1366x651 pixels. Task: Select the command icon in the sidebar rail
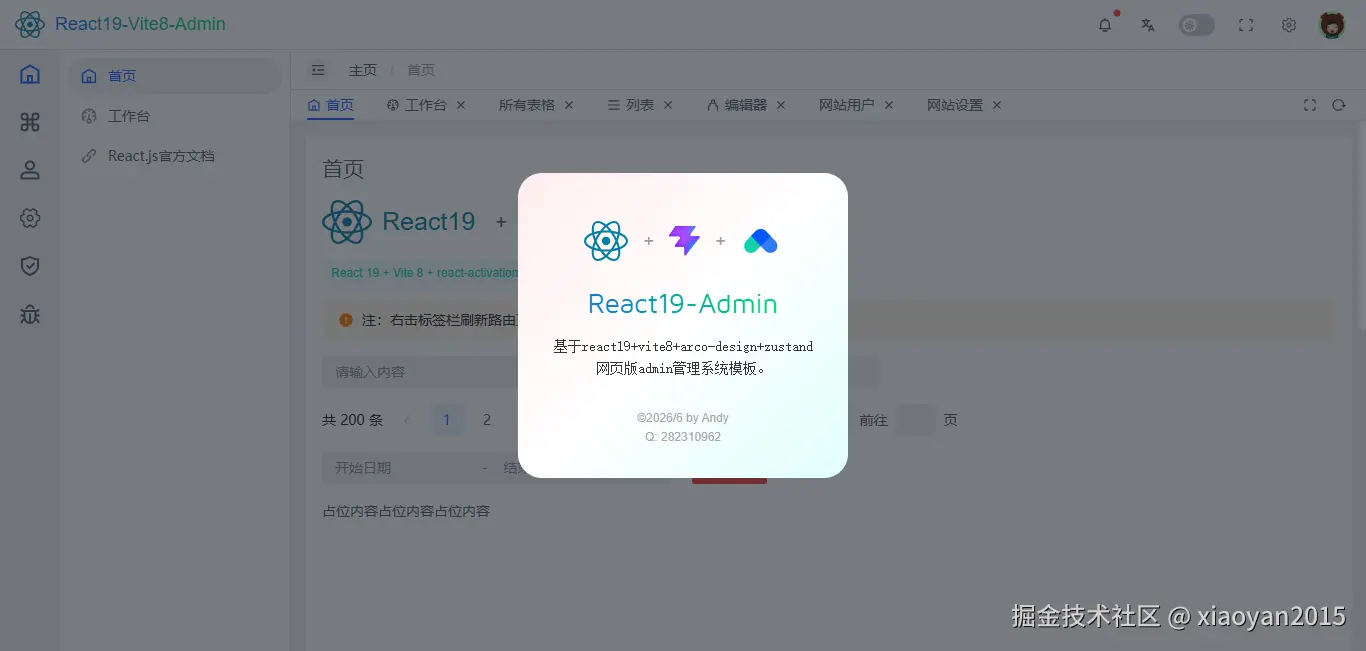pos(30,122)
